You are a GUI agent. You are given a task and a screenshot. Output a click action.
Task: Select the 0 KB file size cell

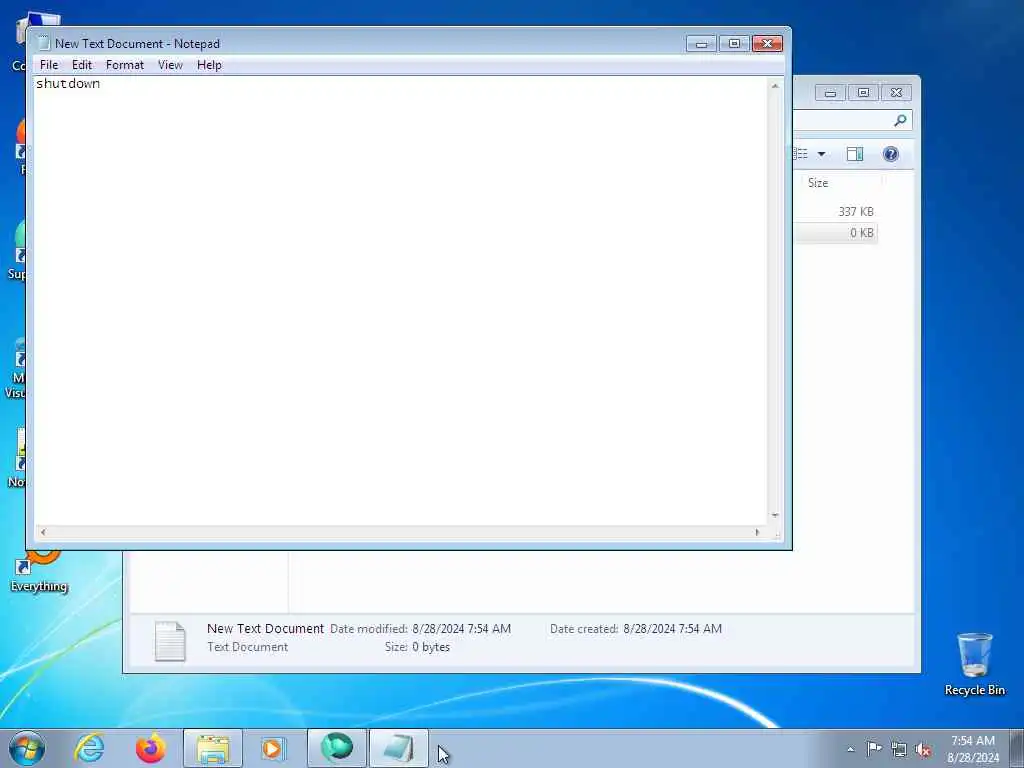point(861,233)
